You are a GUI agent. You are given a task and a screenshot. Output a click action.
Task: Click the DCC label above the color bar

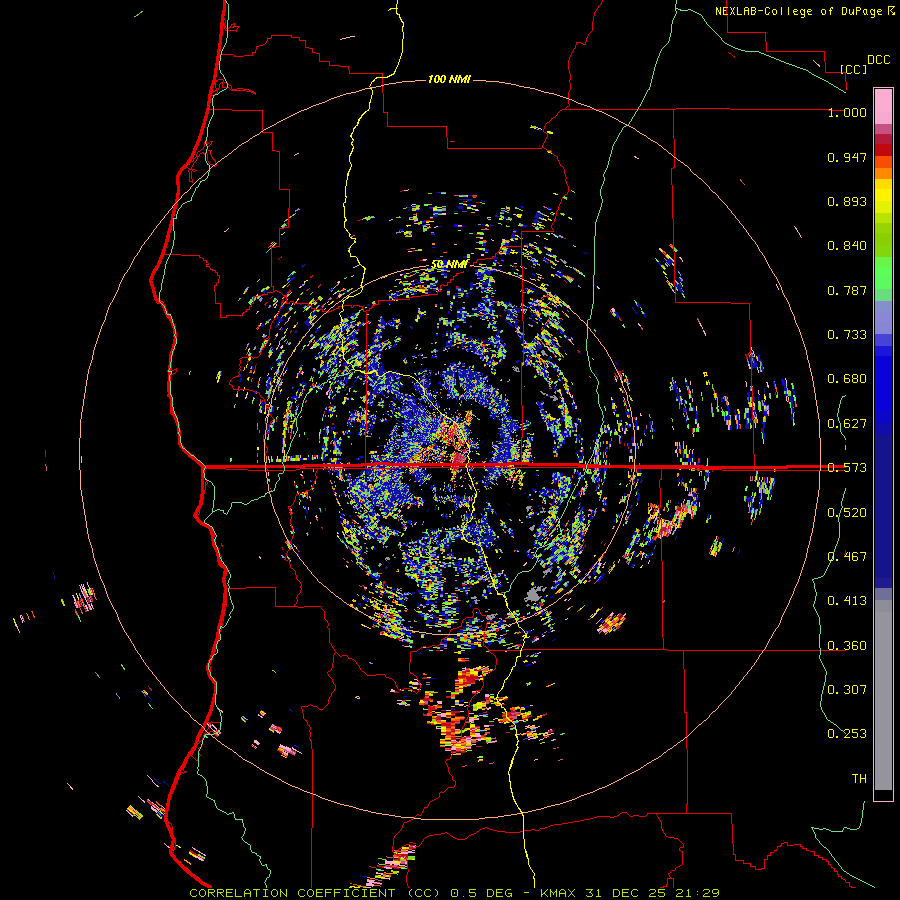(x=879, y=60)
